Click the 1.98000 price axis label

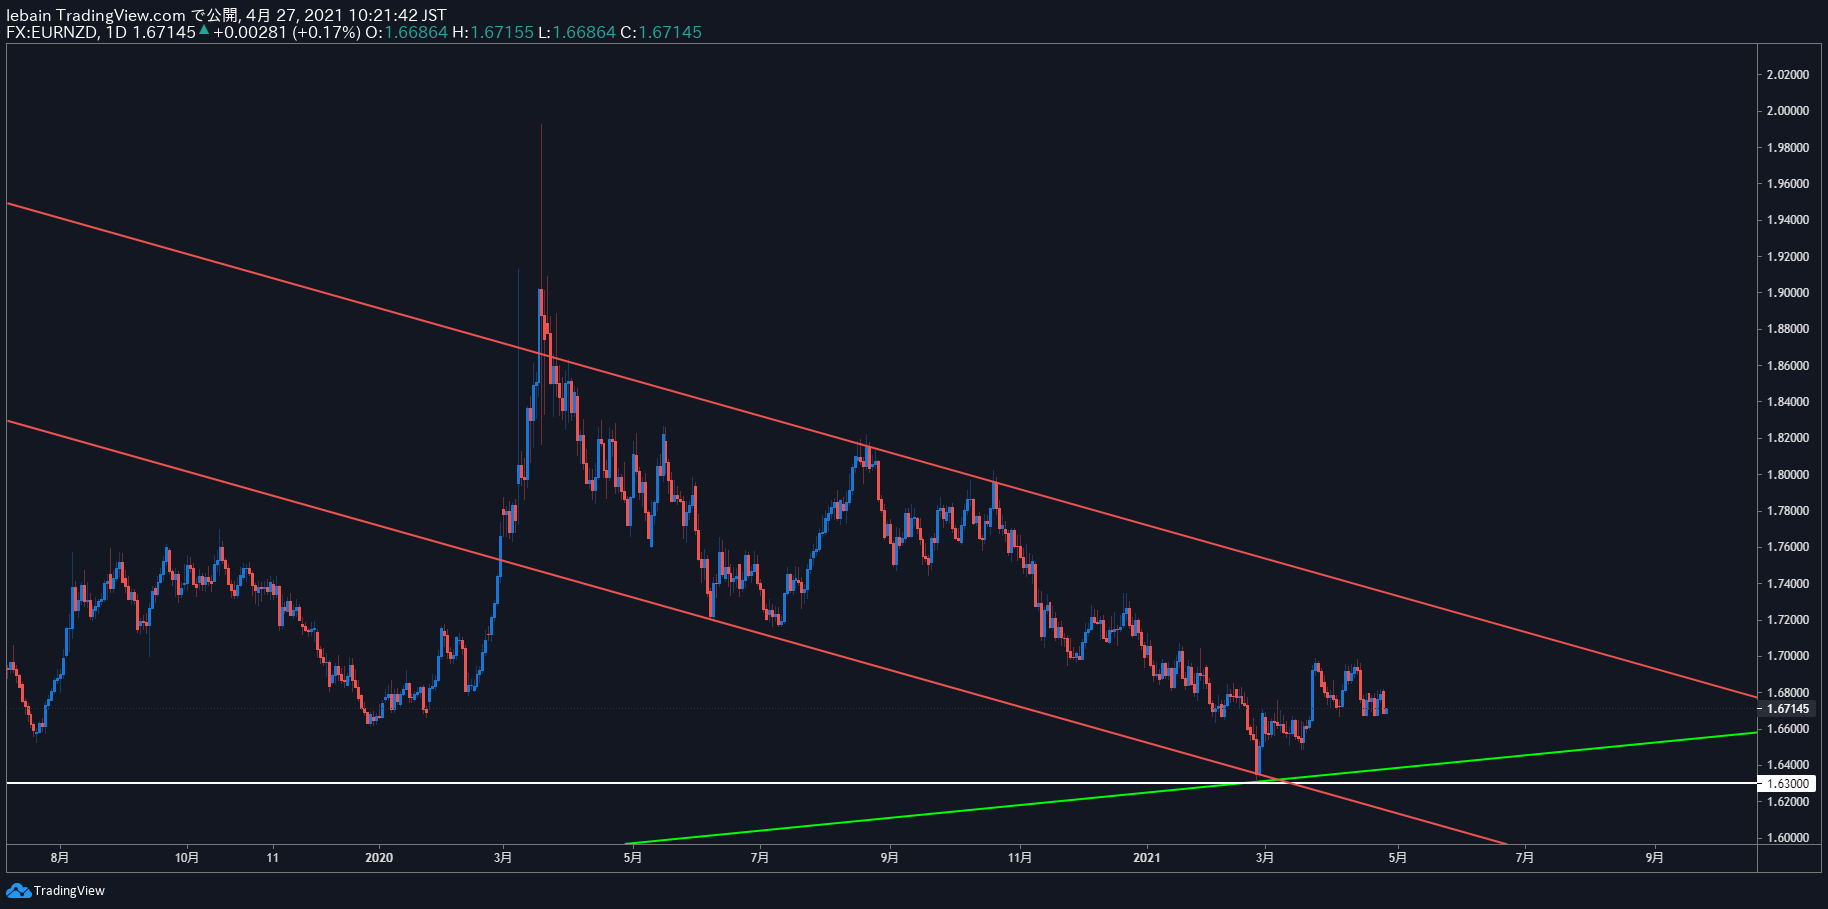(1787, 148)
